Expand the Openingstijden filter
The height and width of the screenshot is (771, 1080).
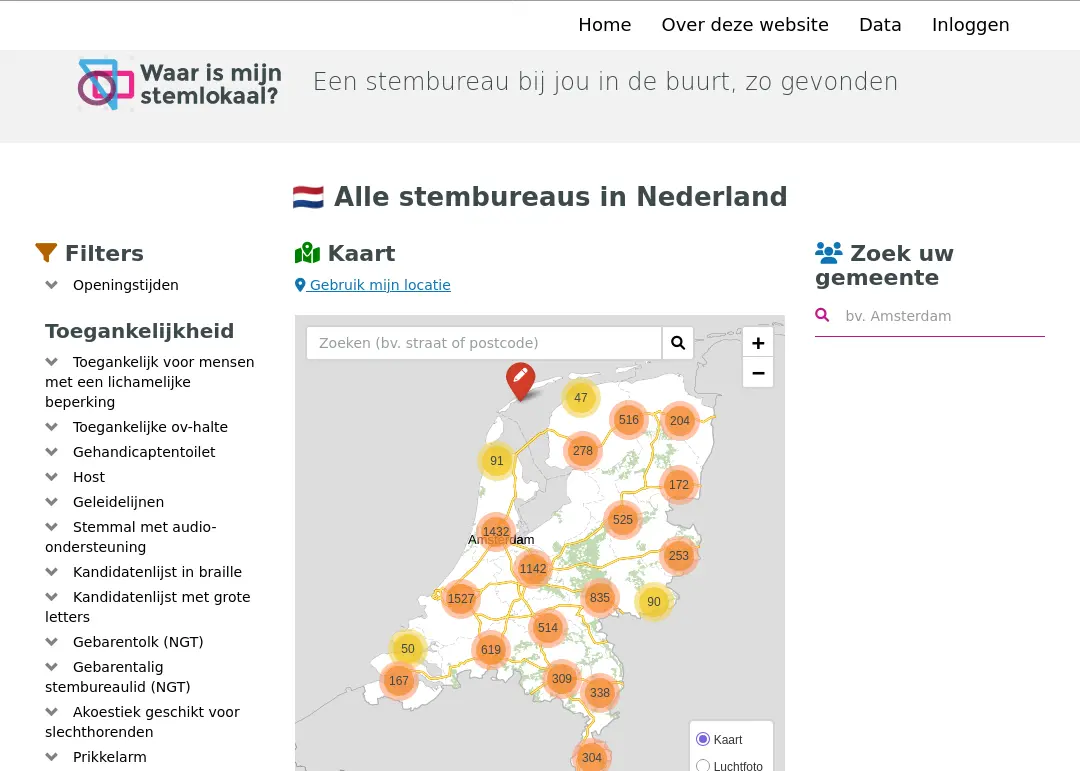(52, 285)
